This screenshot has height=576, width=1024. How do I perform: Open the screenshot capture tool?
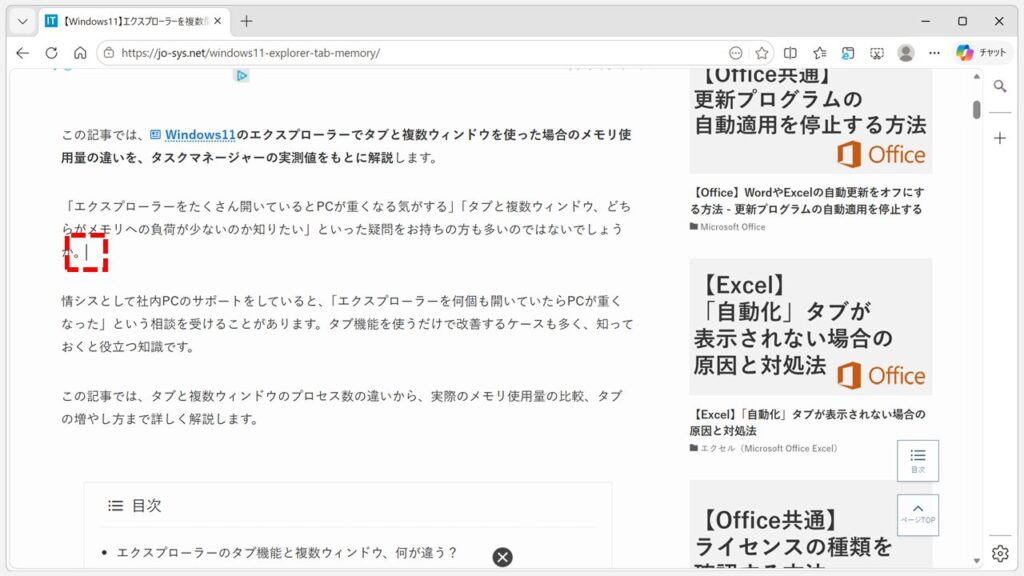point(877,53)
